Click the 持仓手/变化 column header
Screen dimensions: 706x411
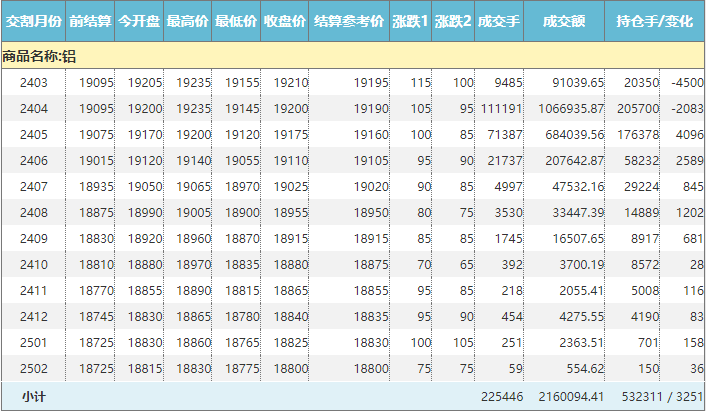coord(654,21)
